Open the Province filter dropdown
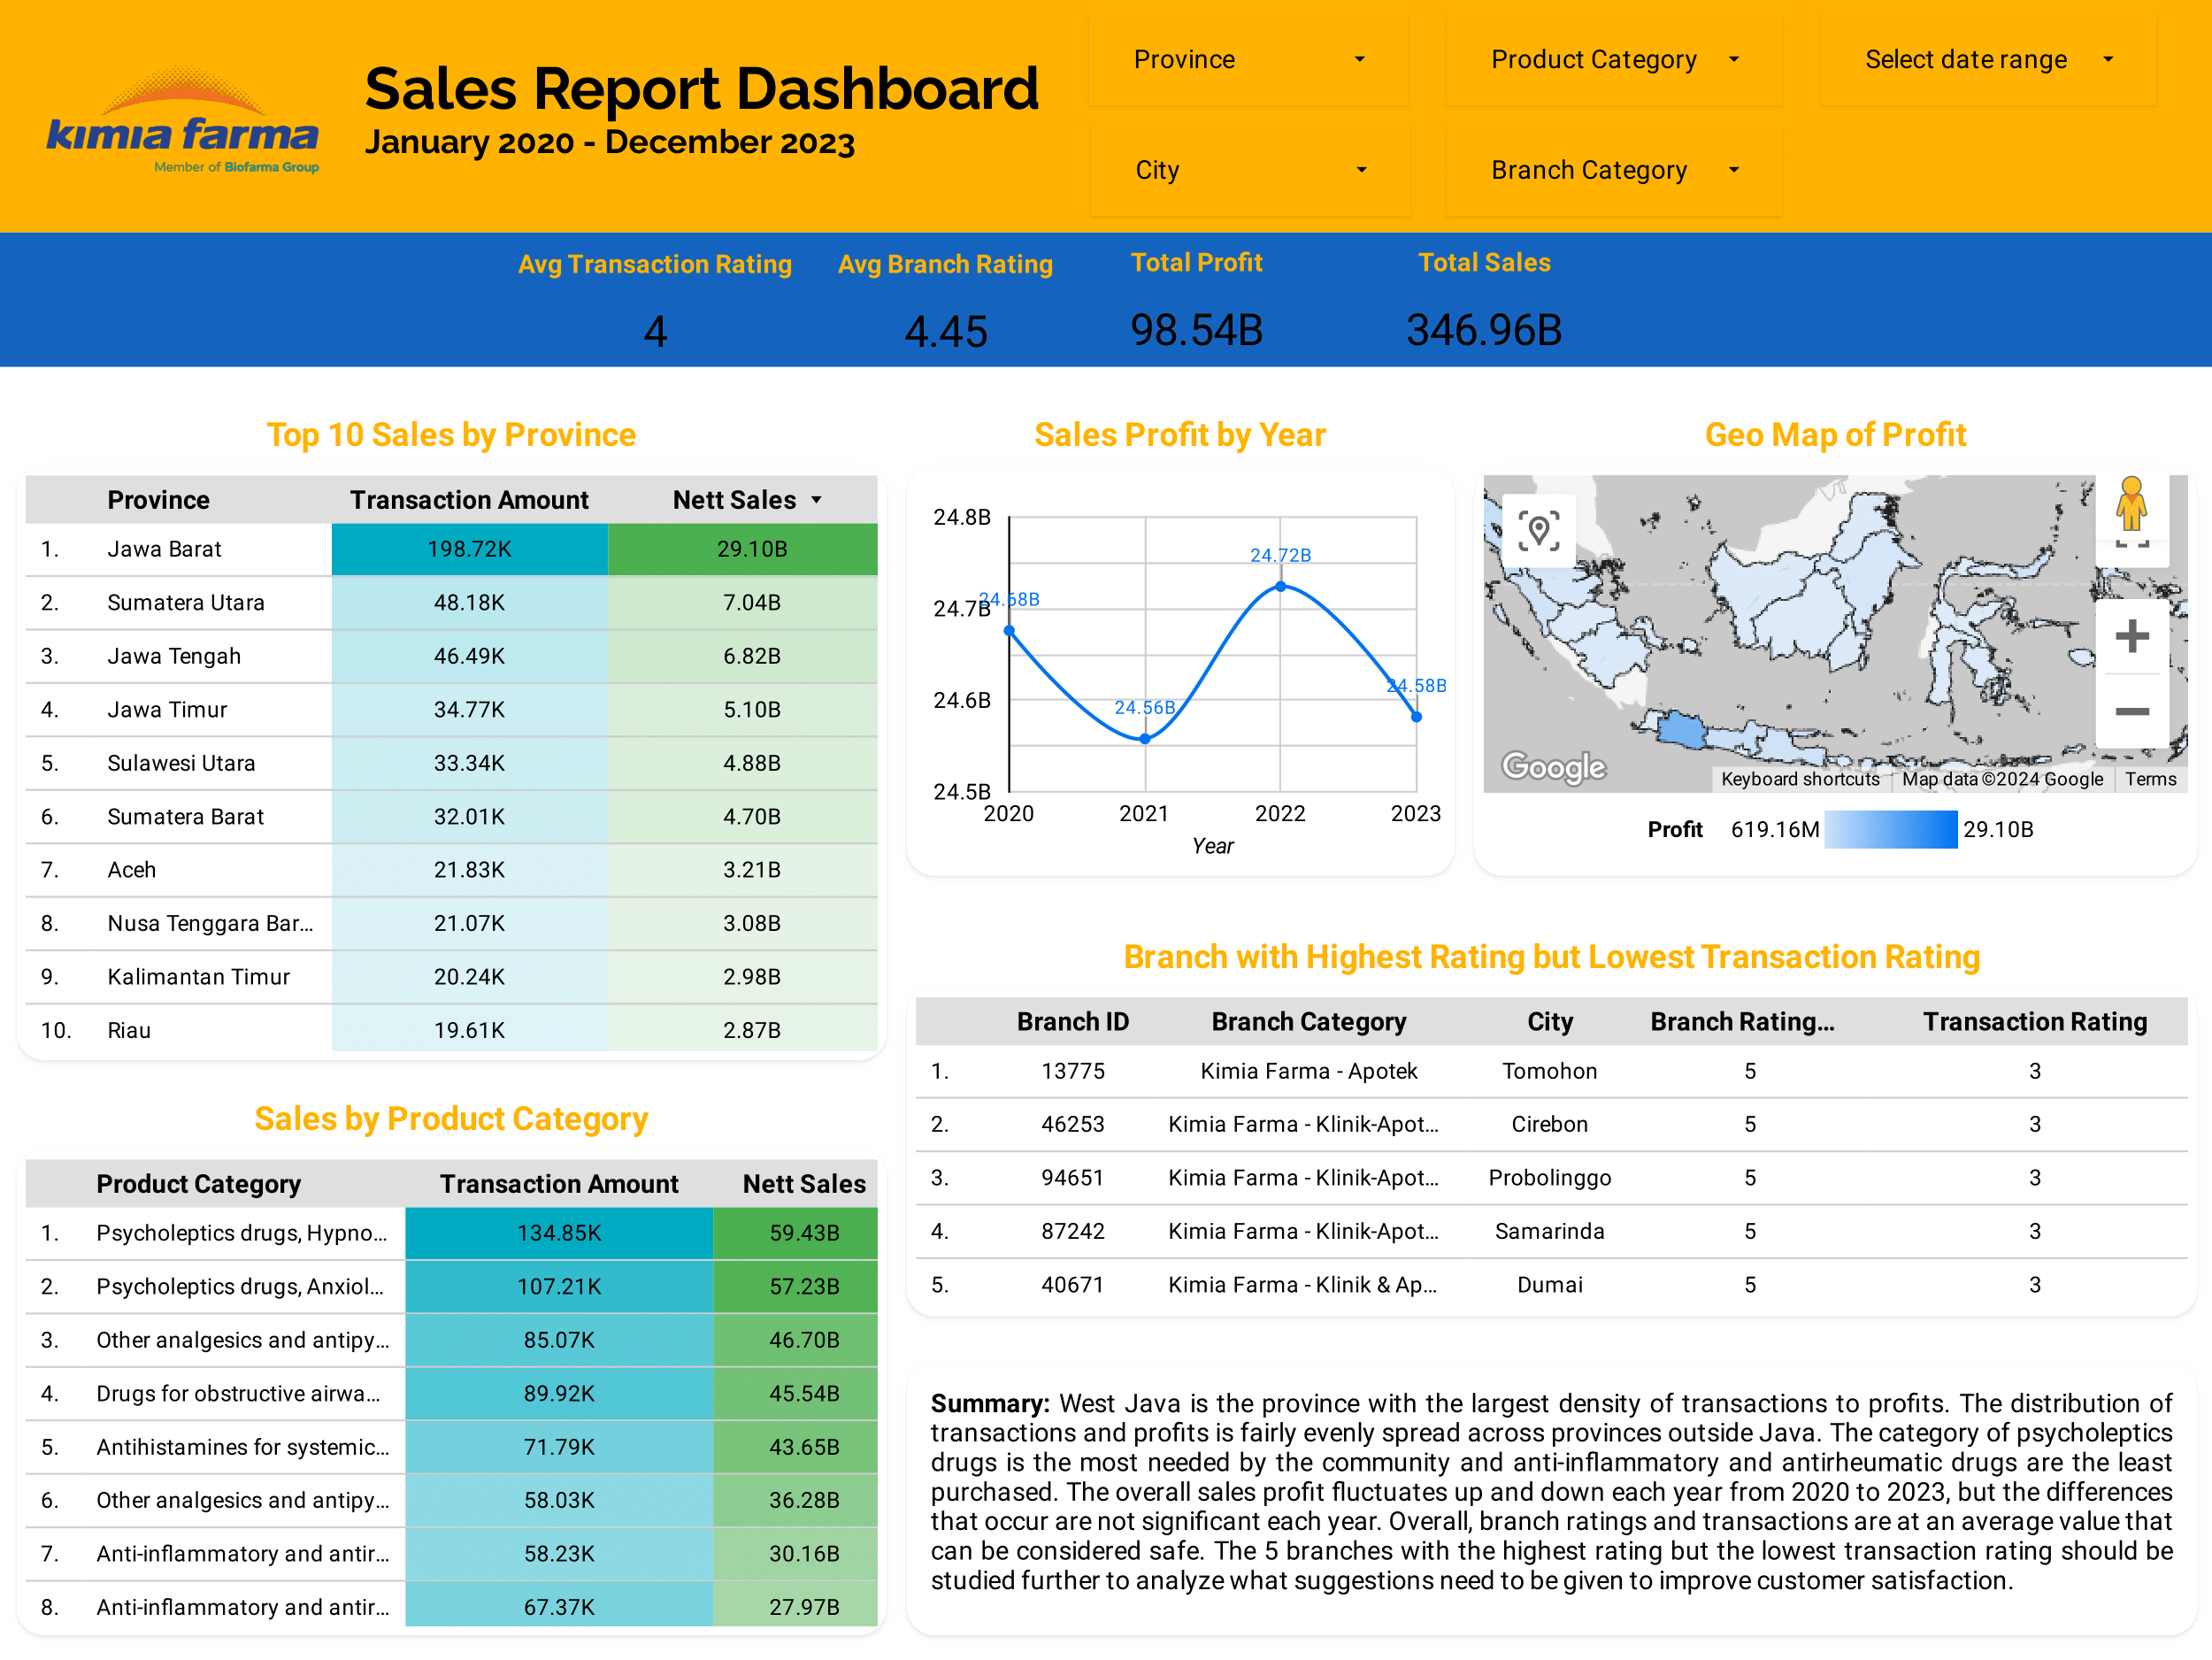2212x1660 pixels. [x=1248, y=60]
